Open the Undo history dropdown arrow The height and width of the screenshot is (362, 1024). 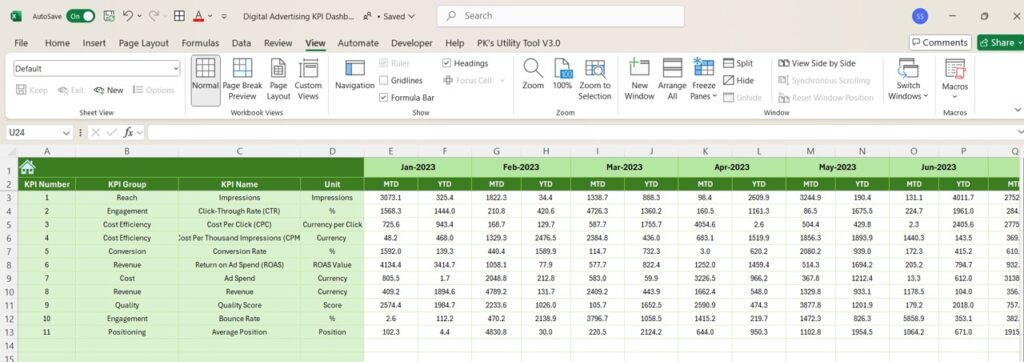point(140,16)
